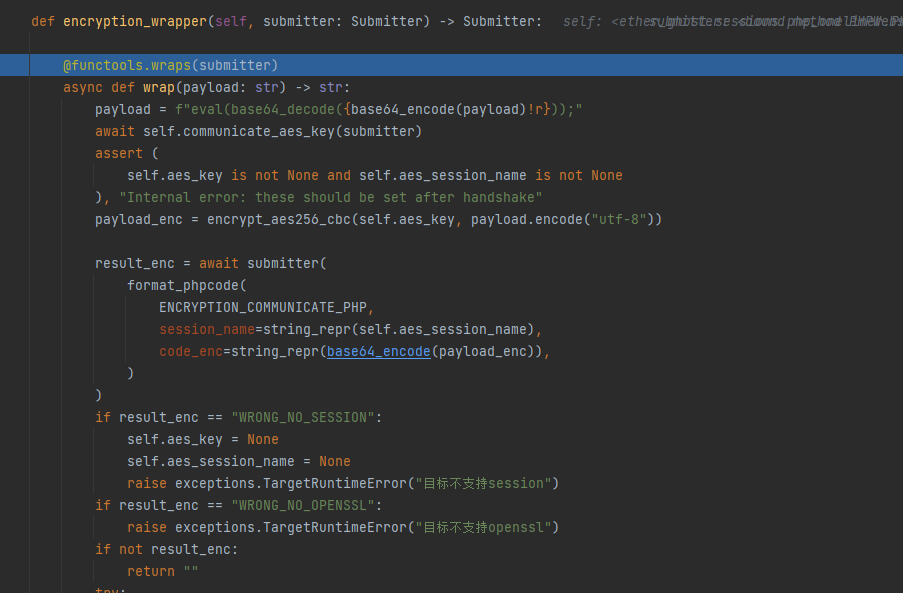Click the payload_enc variable being assigned
903x593 pixels.
139,219
